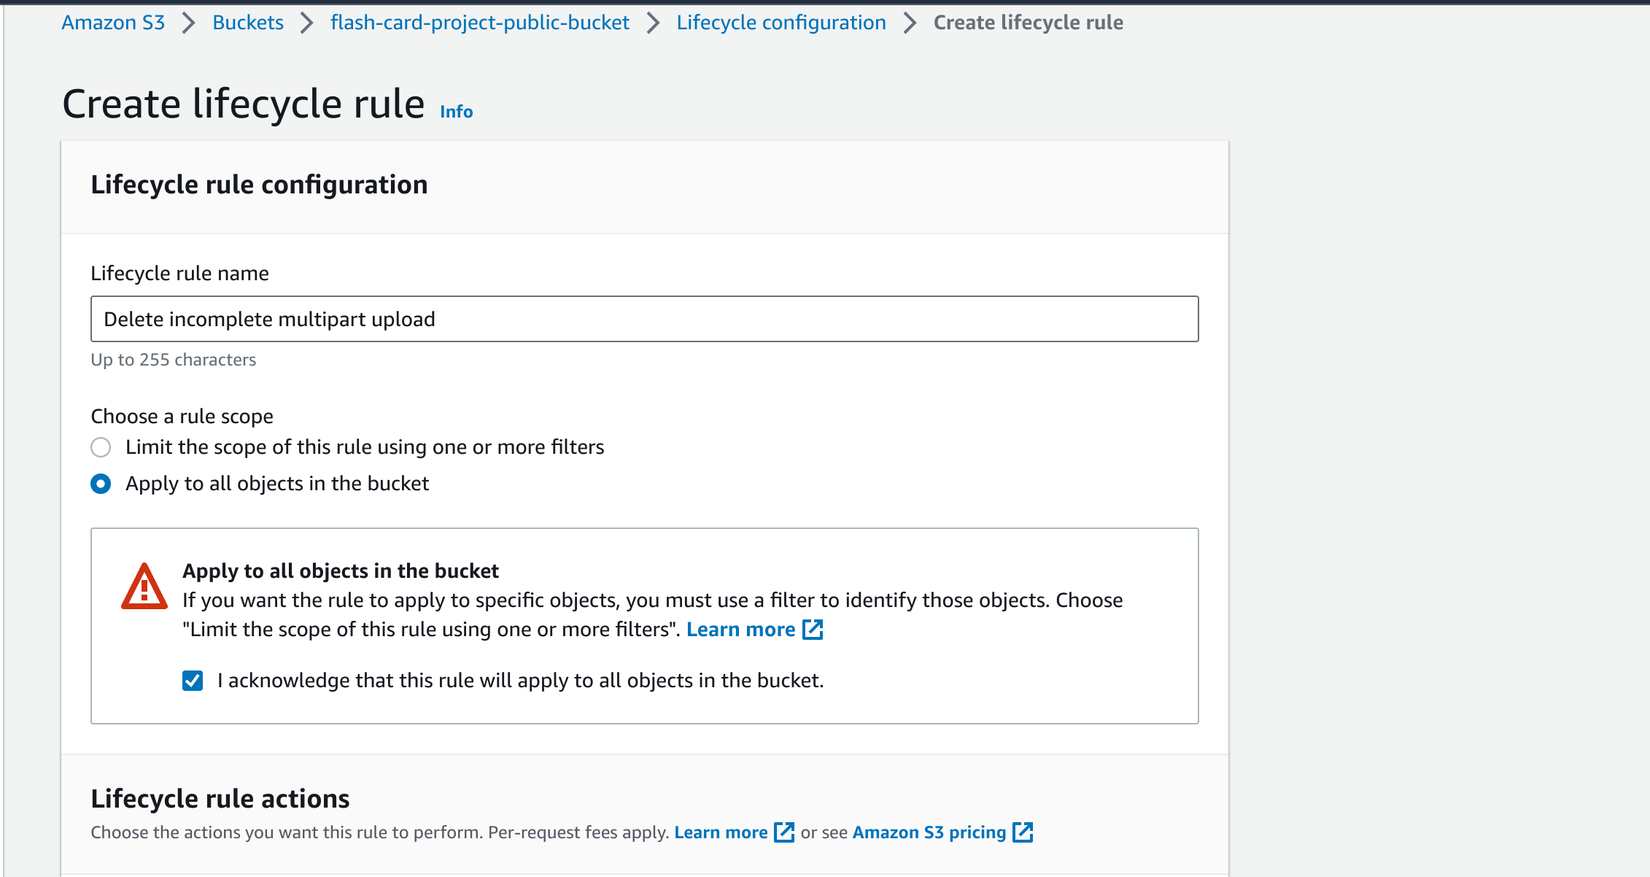The width and height of the screenshot is (1650, 877).
Task: Click external-link icon beside warning box Learn more
Action: click(813, 629)
